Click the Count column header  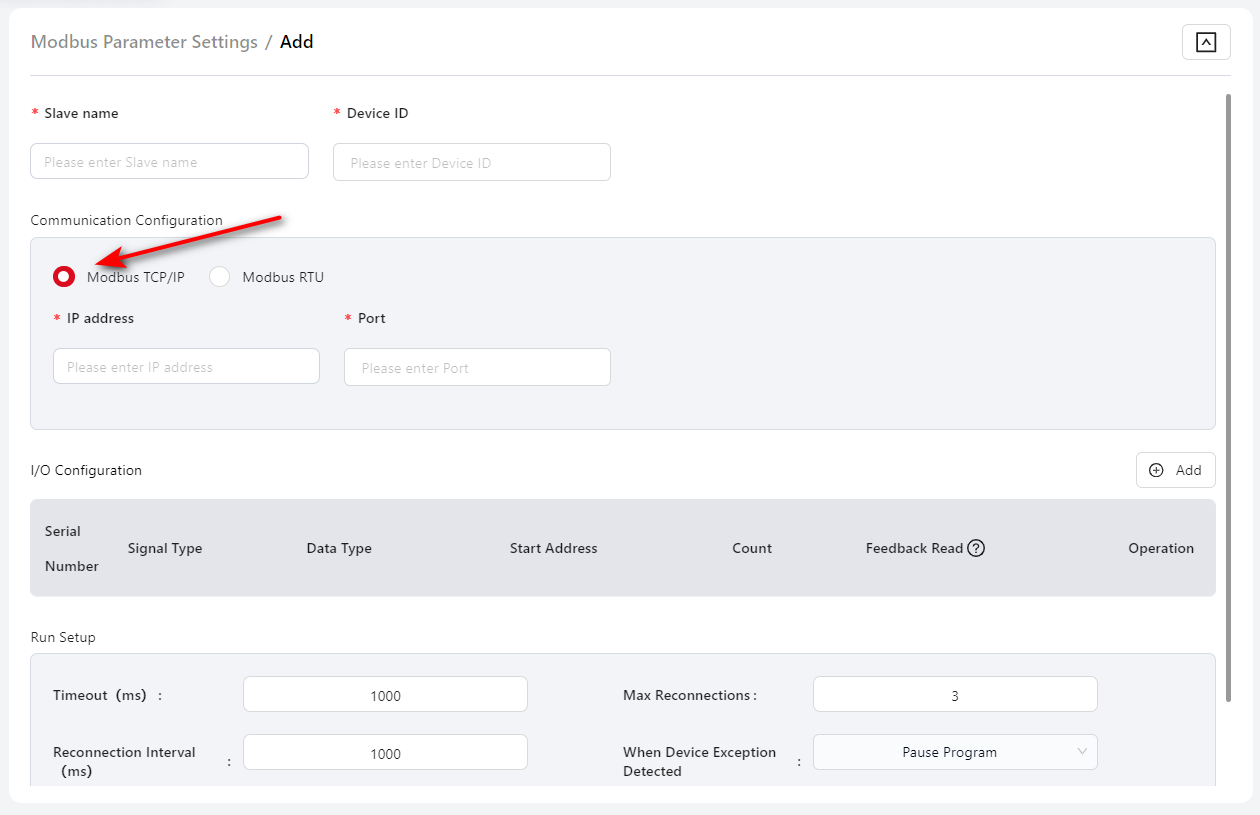[752, 548]
